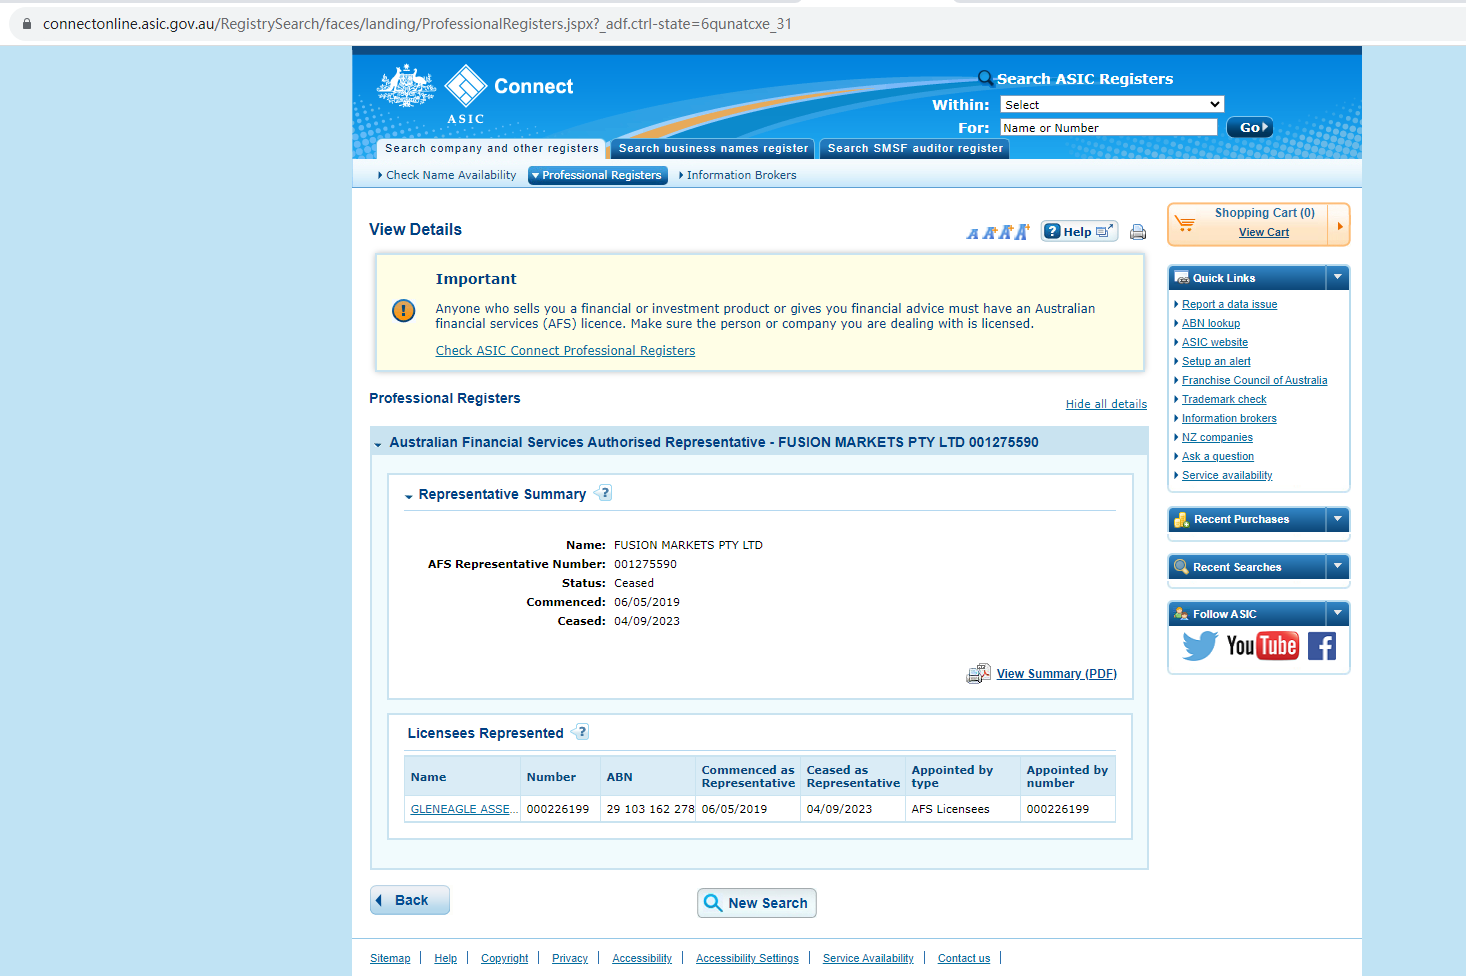Expand the Recent Searches panel arrow

[x=1337, y=566]
